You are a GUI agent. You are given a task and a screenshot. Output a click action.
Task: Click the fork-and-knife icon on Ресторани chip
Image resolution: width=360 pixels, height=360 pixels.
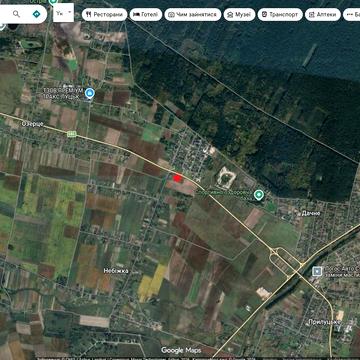88,15
